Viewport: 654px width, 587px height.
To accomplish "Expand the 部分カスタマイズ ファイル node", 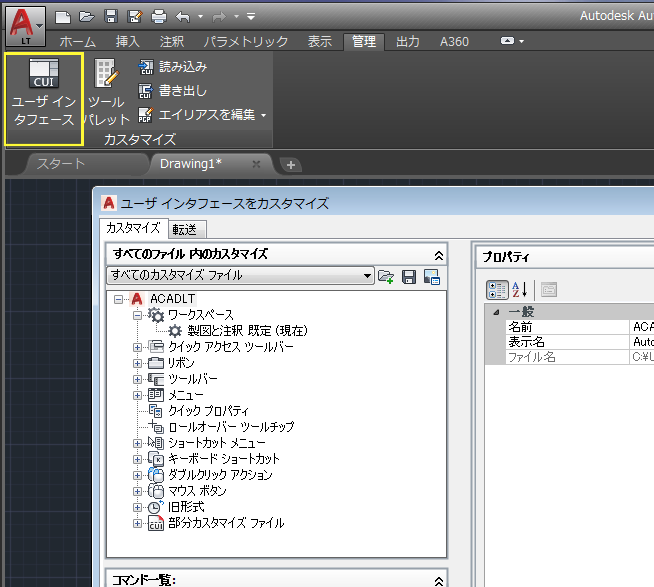I will click(x=137, y=523).
